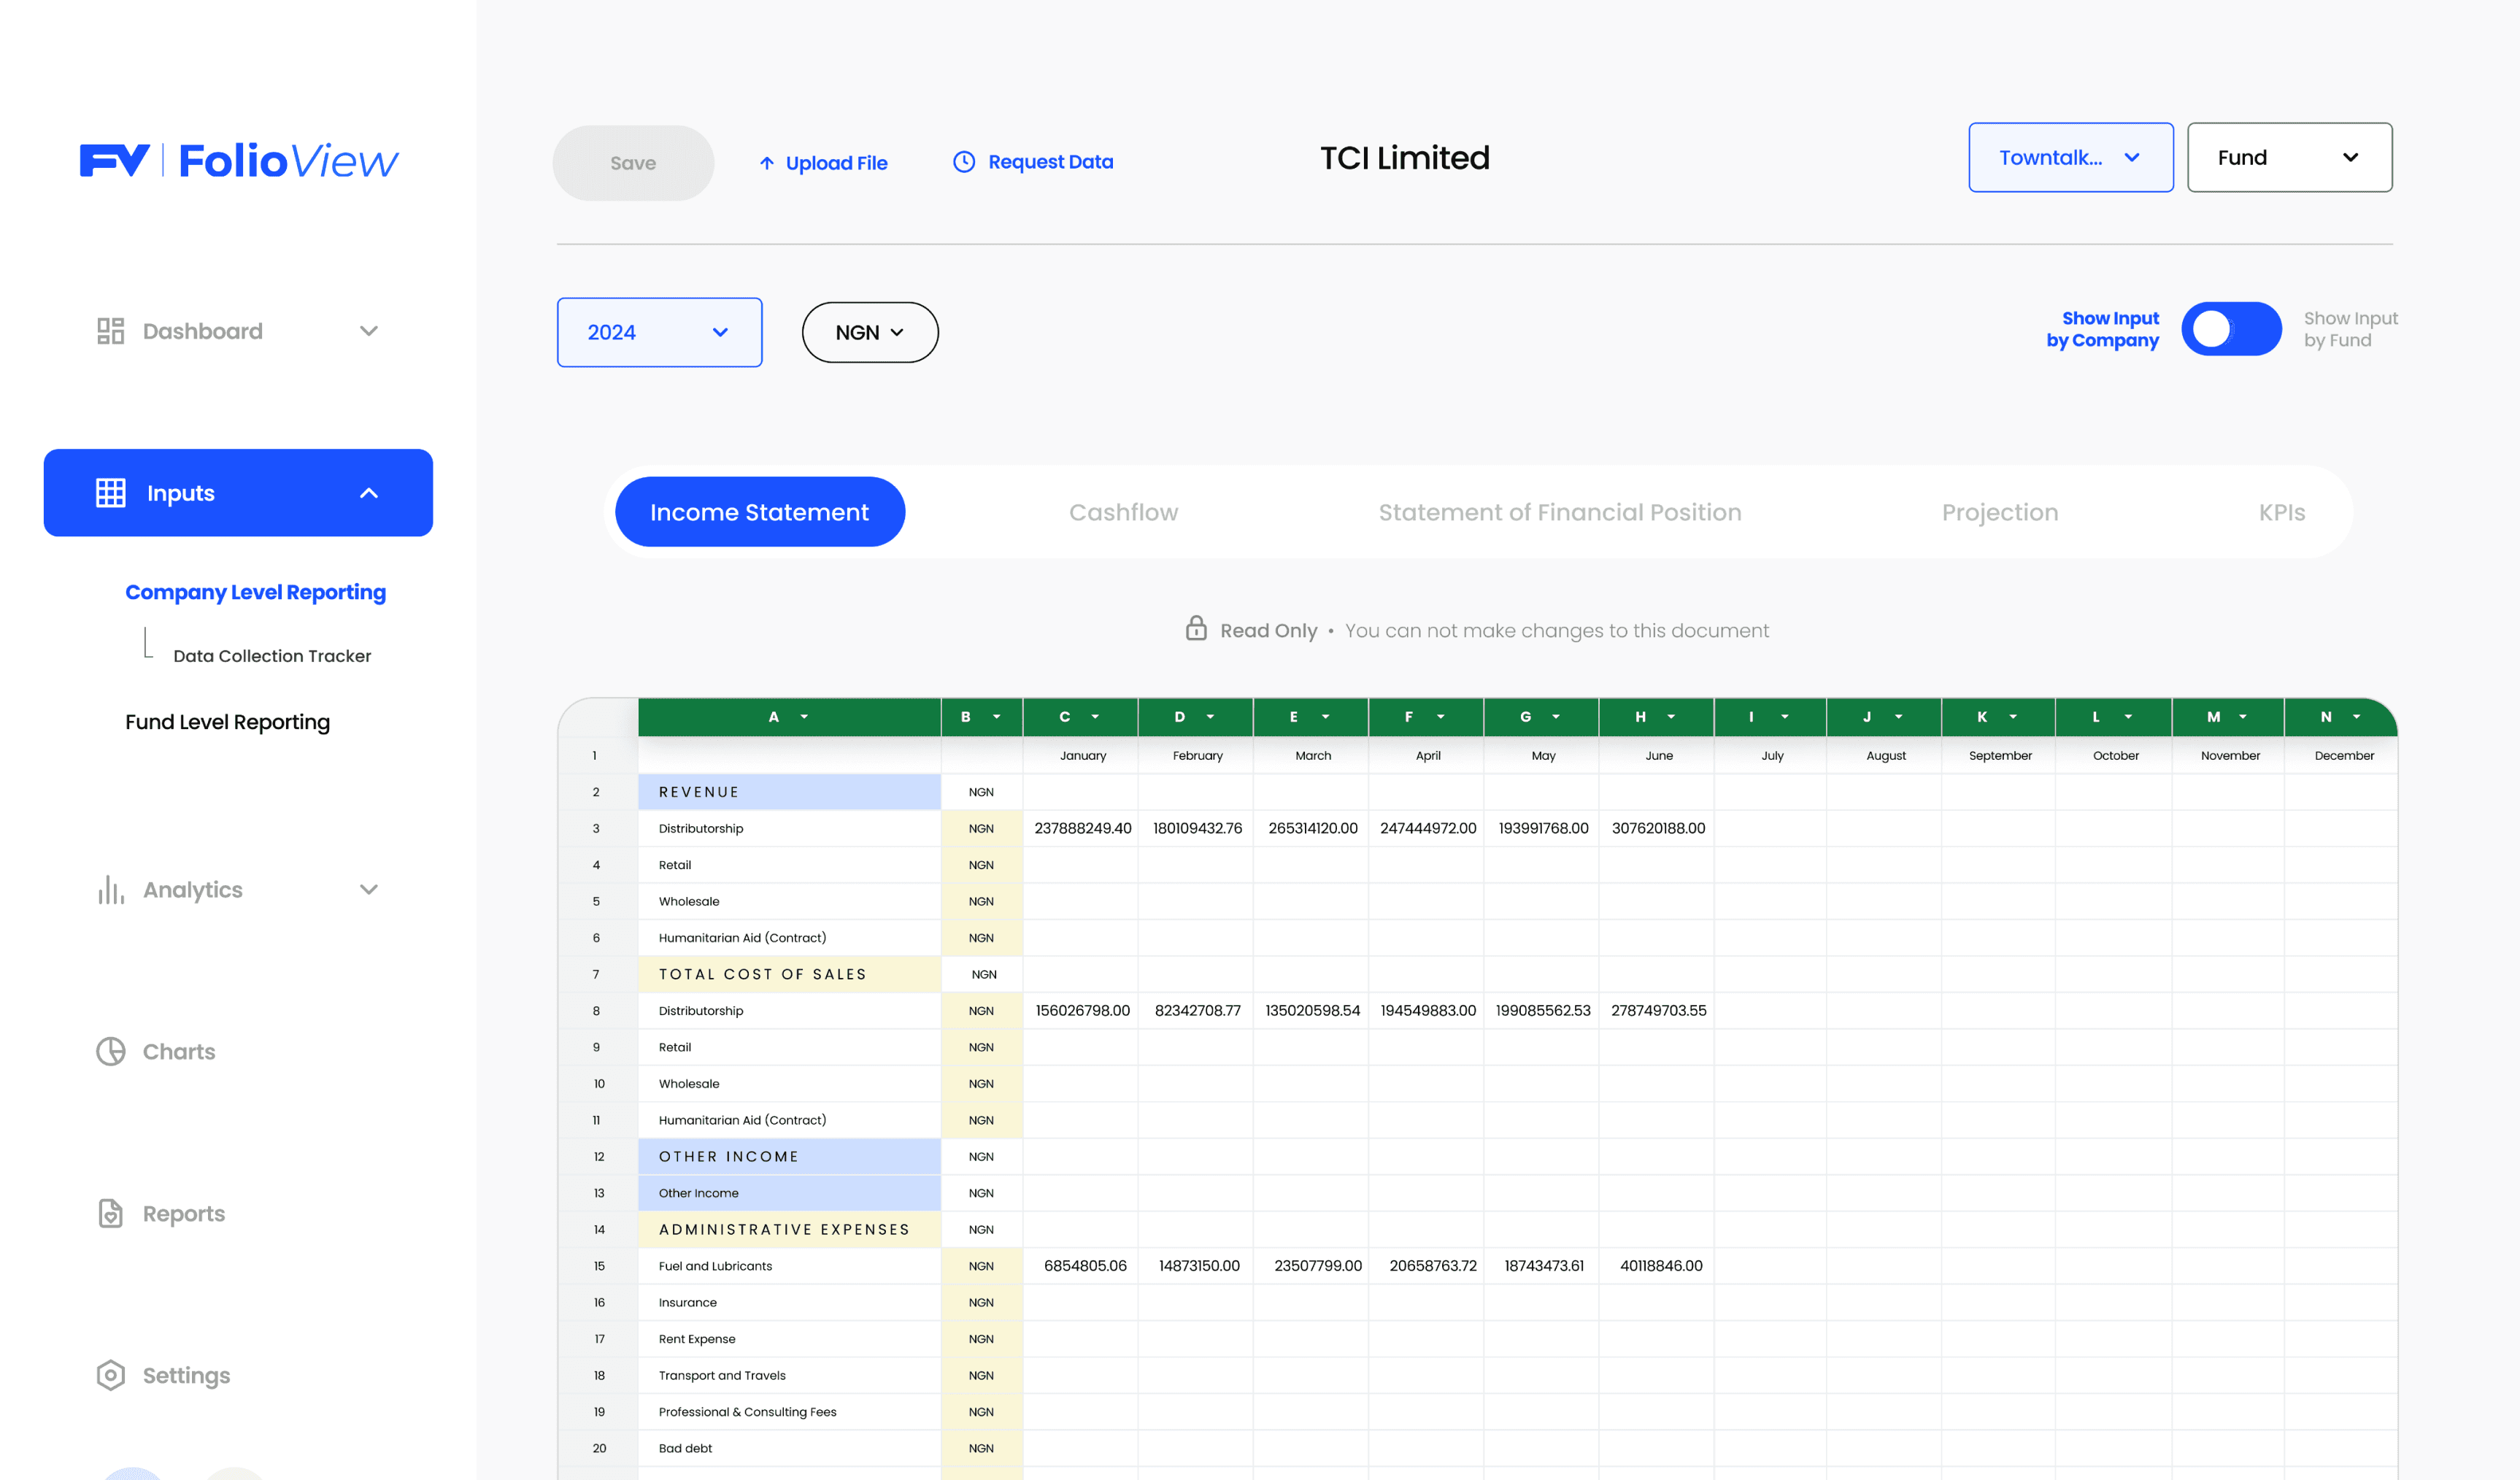Click the Charts pie icon
The height and width of the screenshot is (1480, 2520).
click(110, 1051)
